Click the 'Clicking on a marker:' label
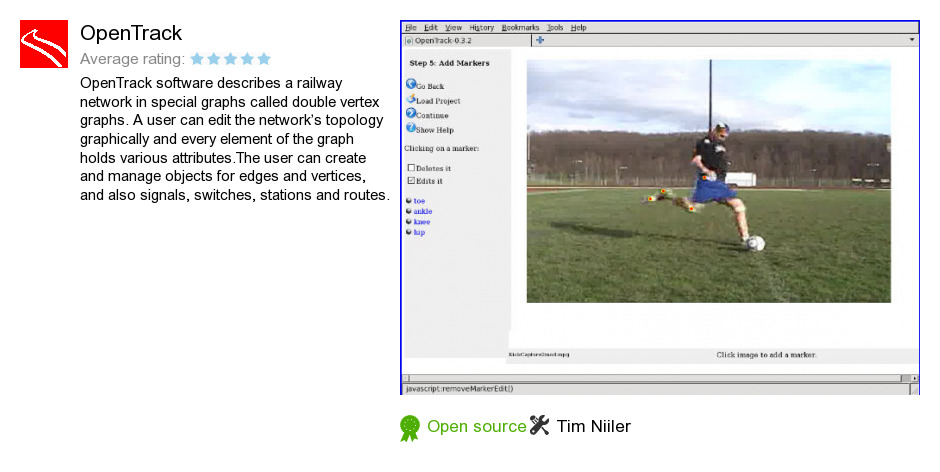 tap(441, 148)
